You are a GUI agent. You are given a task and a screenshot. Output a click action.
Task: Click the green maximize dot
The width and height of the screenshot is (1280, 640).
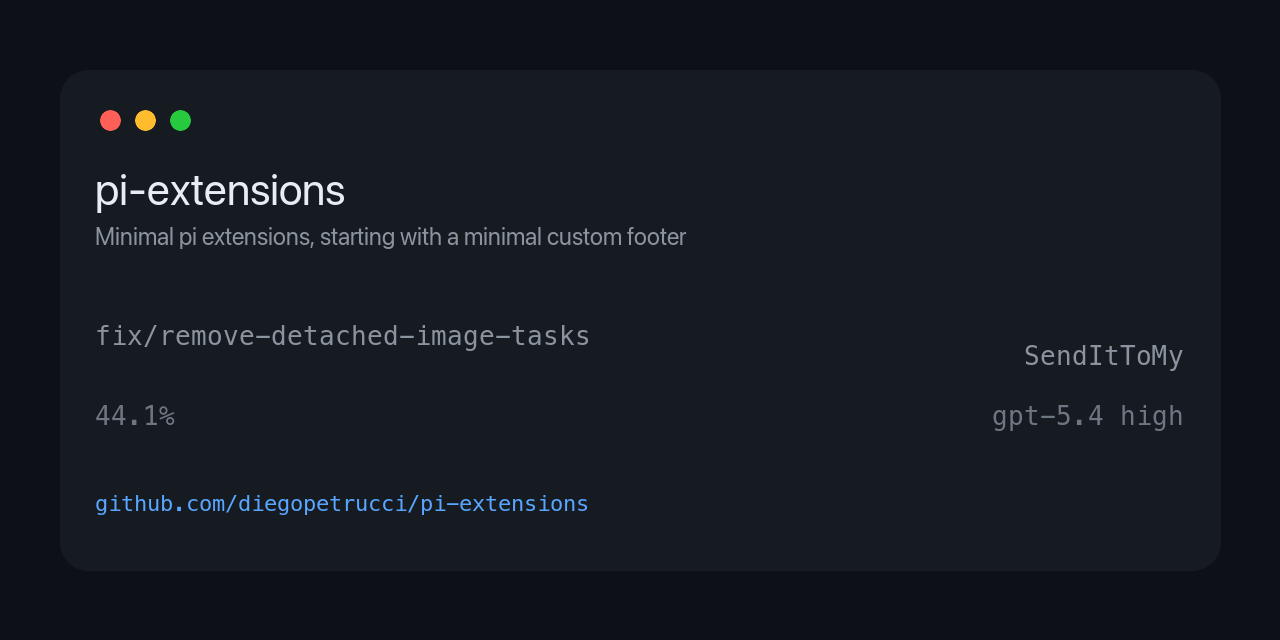pos(180,120)
